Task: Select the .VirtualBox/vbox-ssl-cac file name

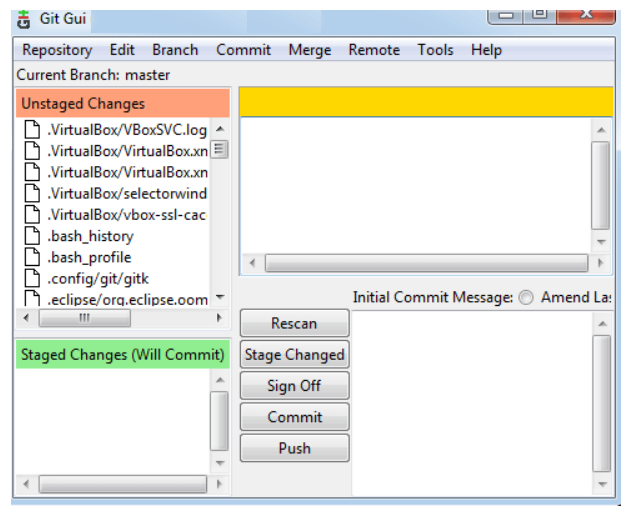Action: click(x=127, y=215)
